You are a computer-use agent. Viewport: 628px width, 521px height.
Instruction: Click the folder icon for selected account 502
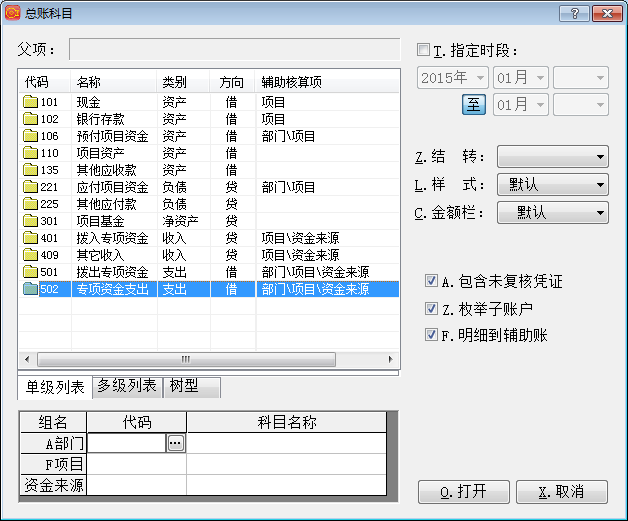tap(30, 289)
